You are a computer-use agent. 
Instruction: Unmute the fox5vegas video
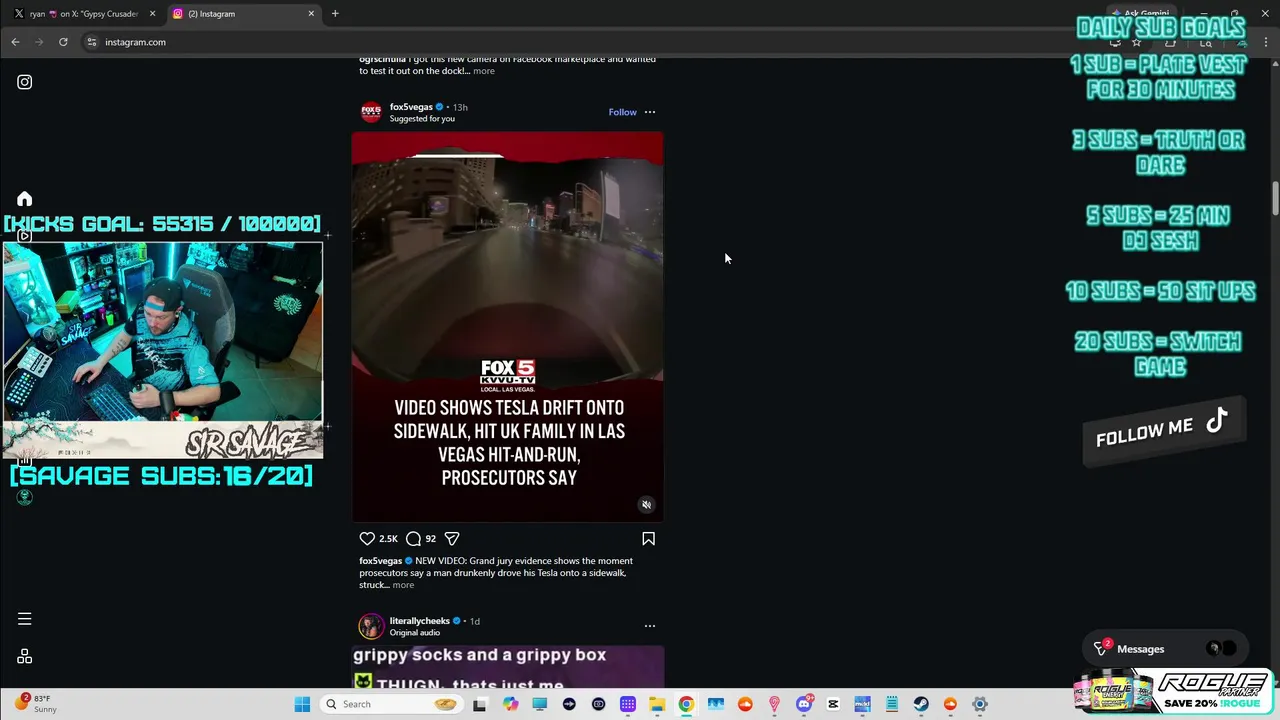pyautogui.click(x=646, y=505)
